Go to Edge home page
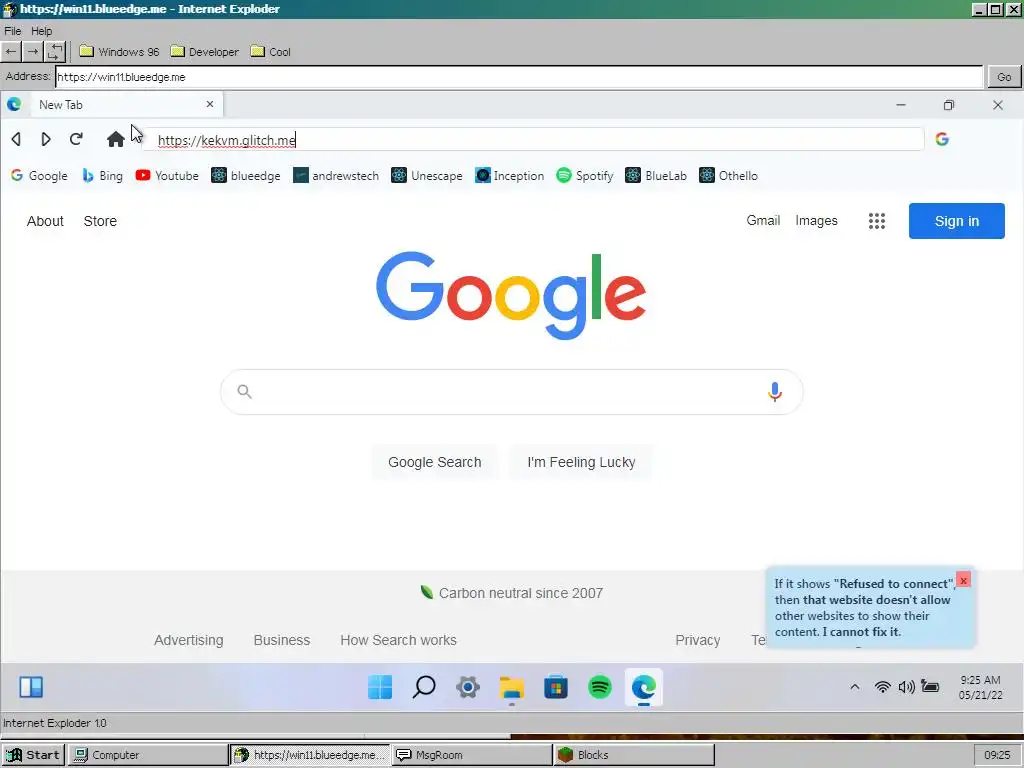The width and height of the screenshot is (1024, 768). coord(116,139)
